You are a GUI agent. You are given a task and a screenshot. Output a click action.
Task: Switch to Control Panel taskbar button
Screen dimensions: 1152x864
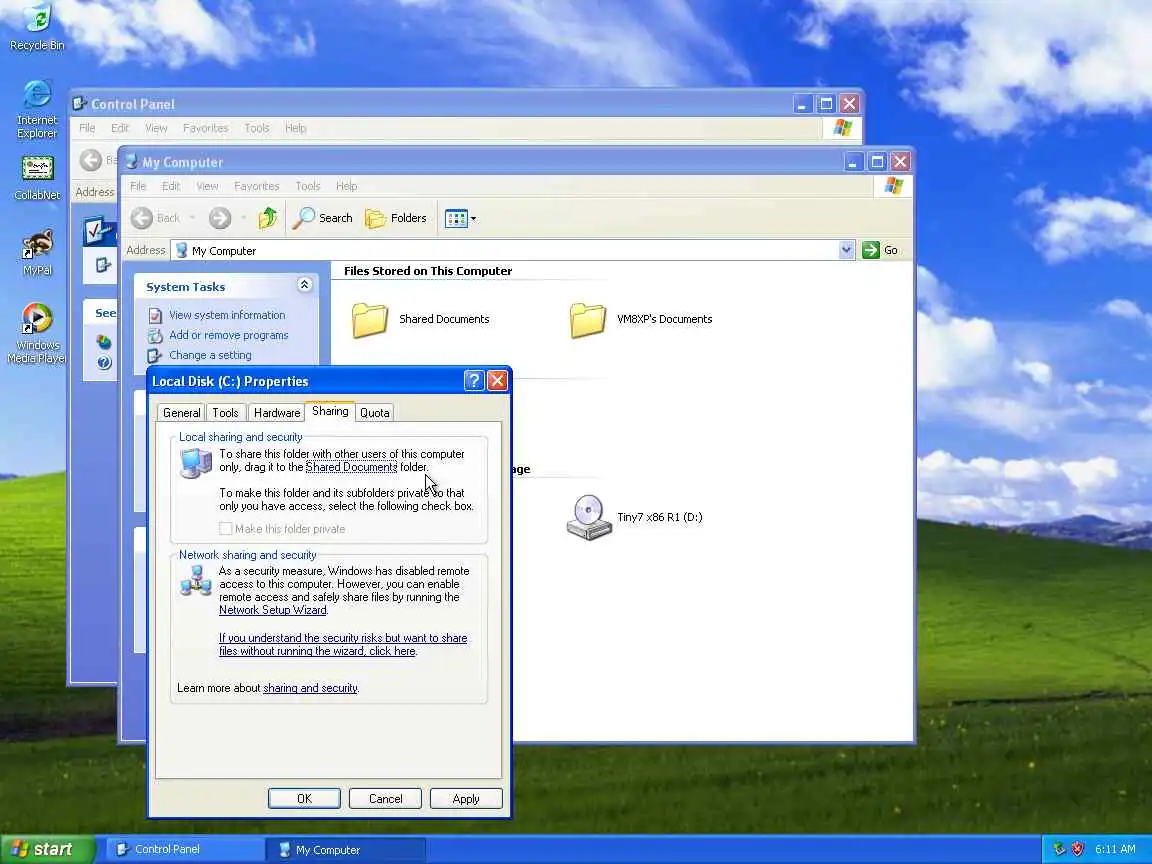tap(187, 850)
